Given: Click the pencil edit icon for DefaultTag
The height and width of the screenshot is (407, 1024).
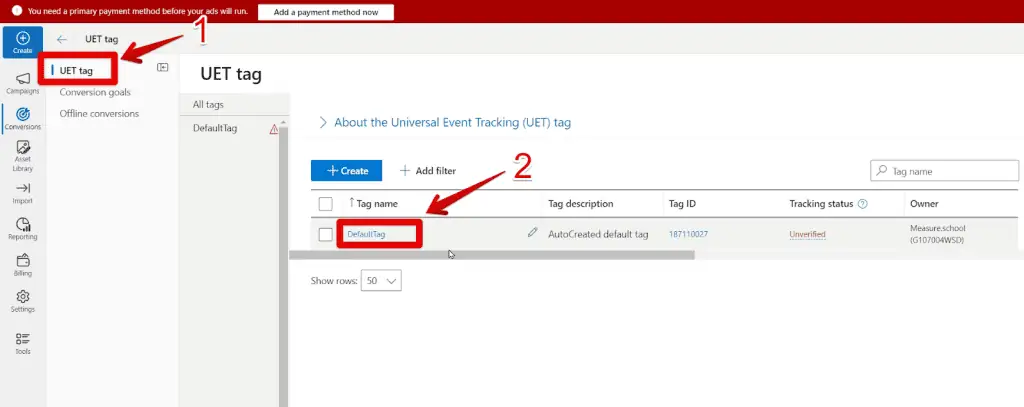Looking at the screenshot, I should [532, 232].
